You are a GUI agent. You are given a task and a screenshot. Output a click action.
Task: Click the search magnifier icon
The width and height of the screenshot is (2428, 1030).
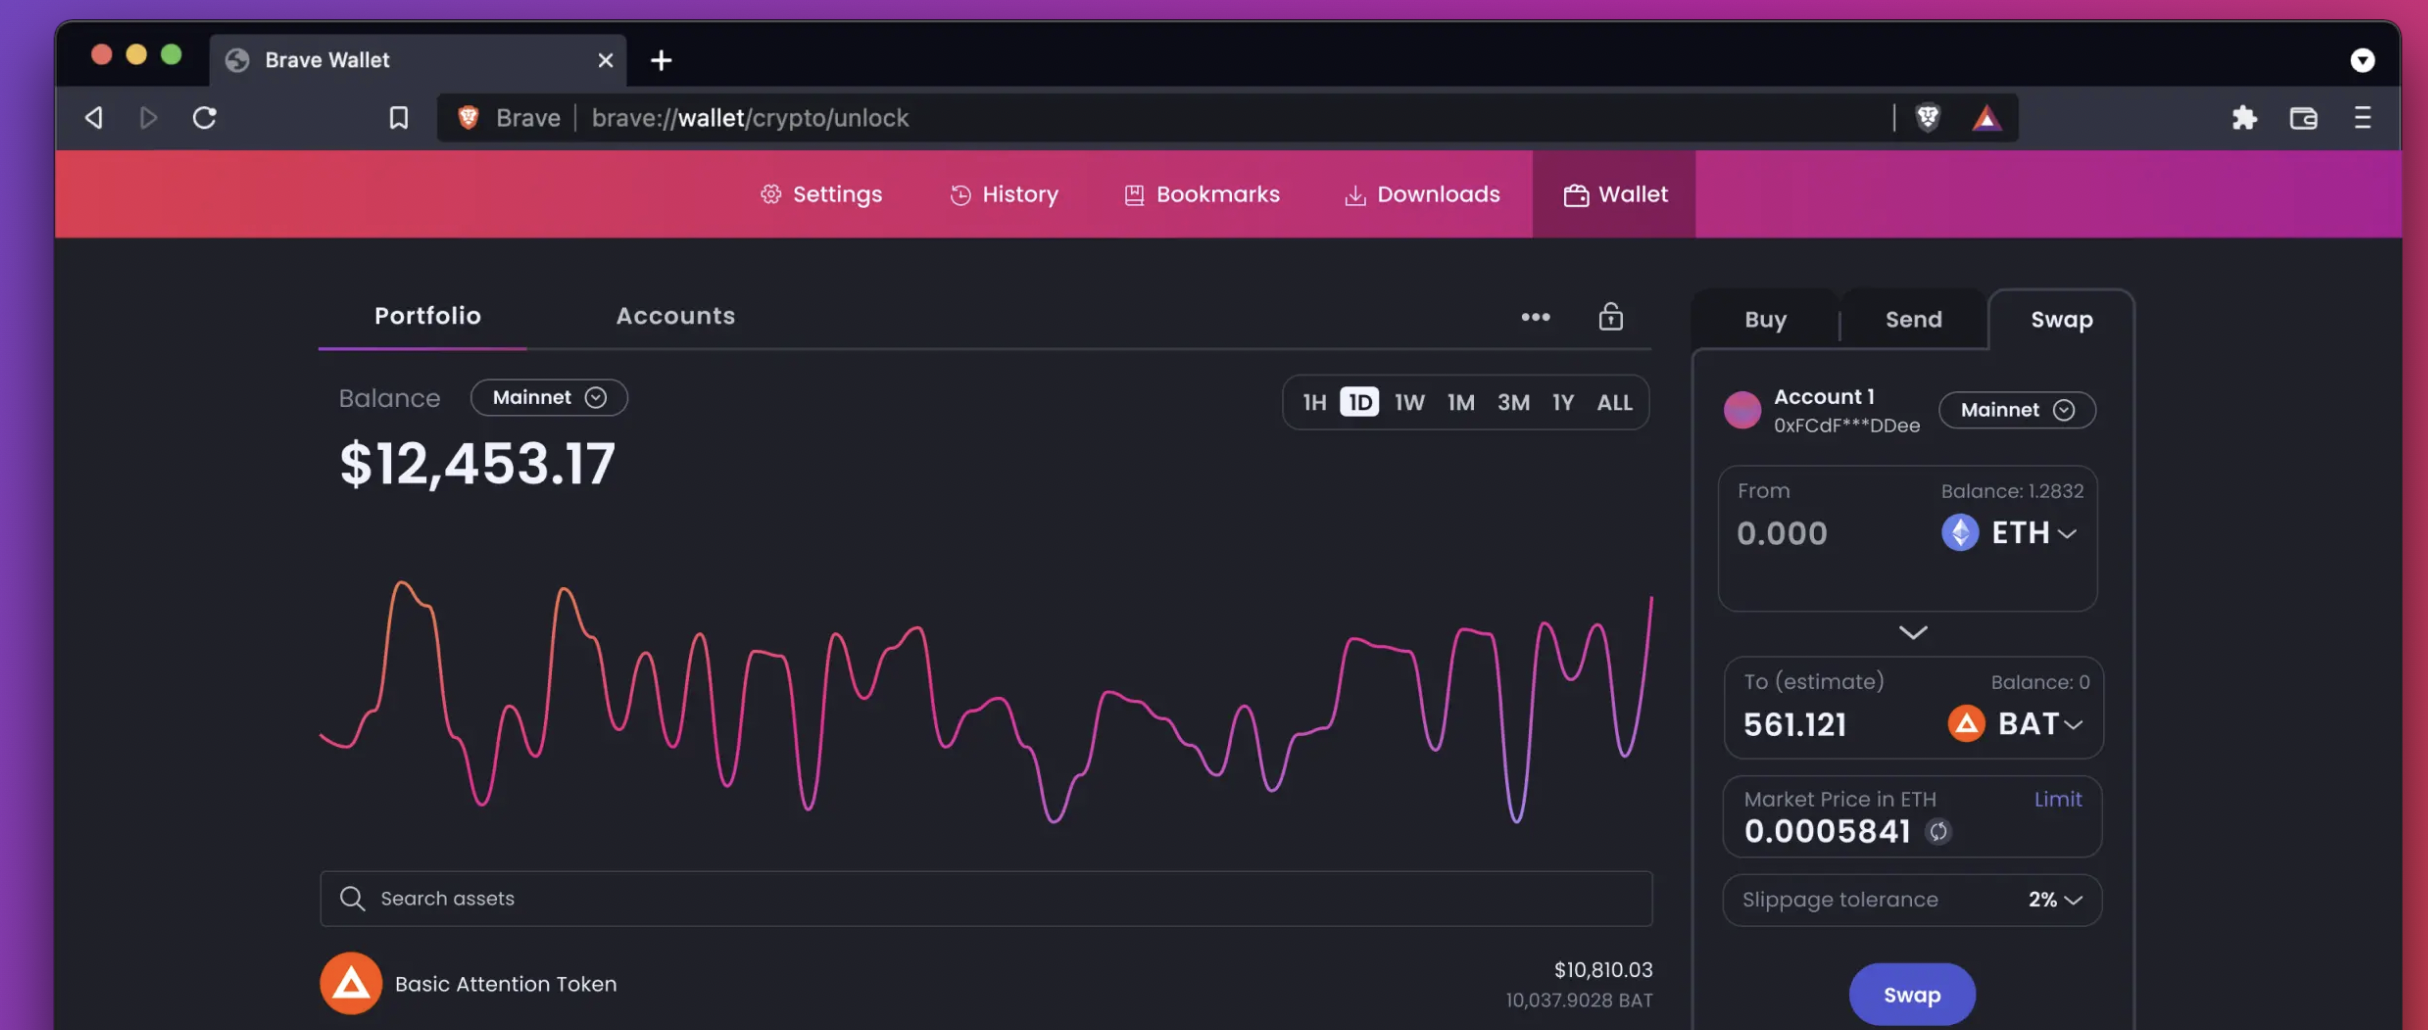(352, 898)
